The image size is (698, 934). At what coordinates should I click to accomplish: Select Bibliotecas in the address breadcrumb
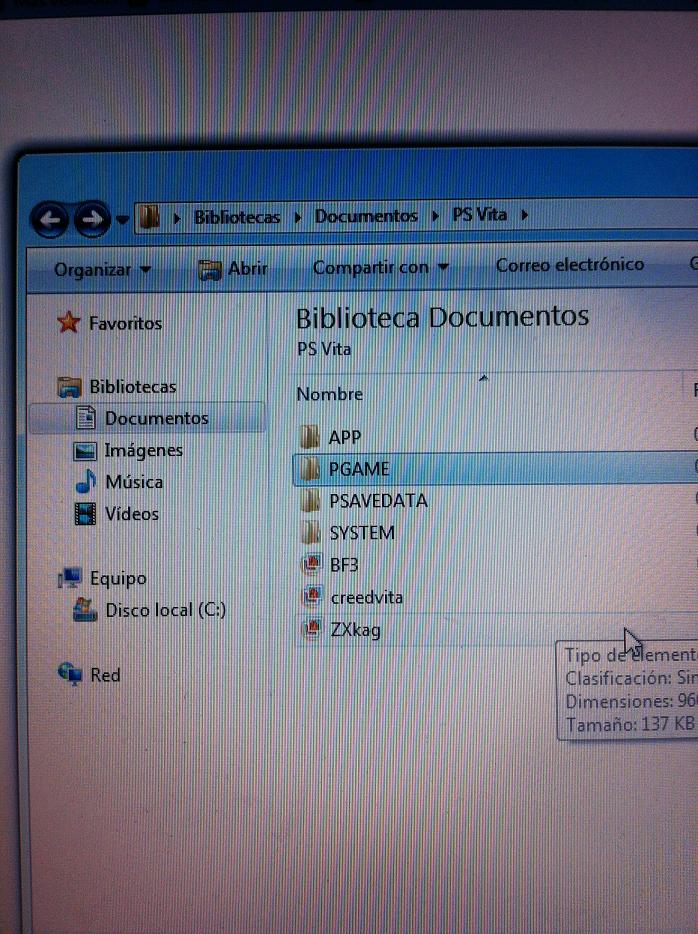(237, 217)
